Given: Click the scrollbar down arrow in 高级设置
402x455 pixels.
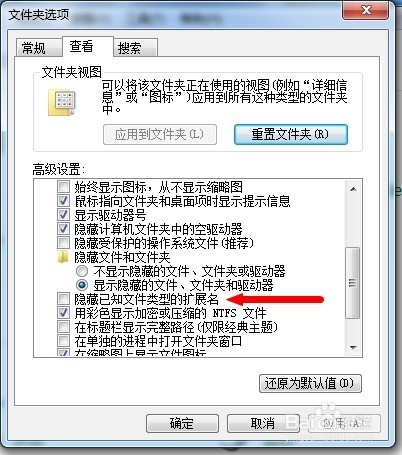Looking at the screenshot, I should coord(353,348).
